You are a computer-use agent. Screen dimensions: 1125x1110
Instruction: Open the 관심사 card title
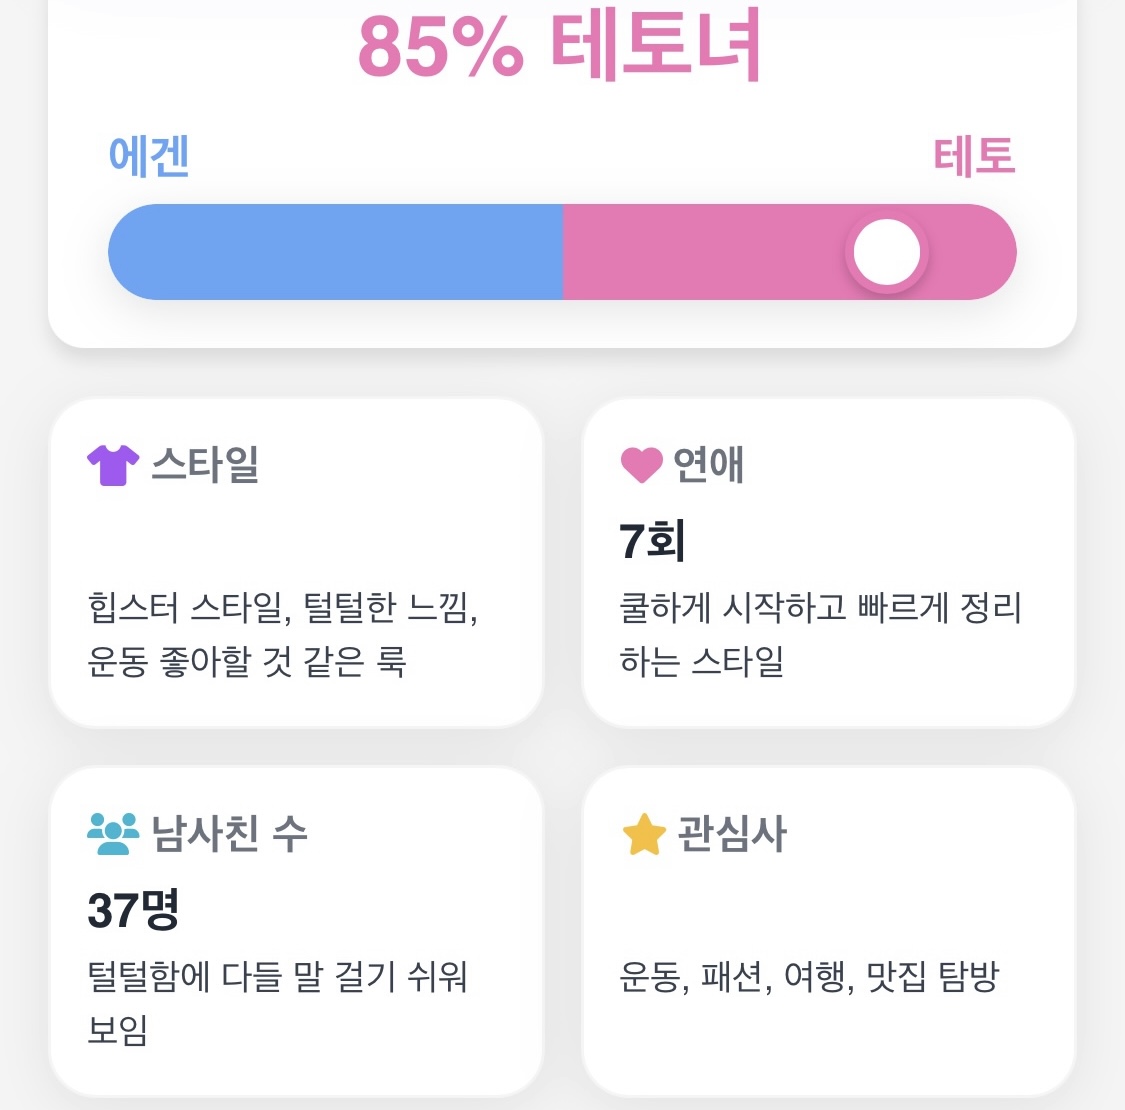click(x=732, y=834)
